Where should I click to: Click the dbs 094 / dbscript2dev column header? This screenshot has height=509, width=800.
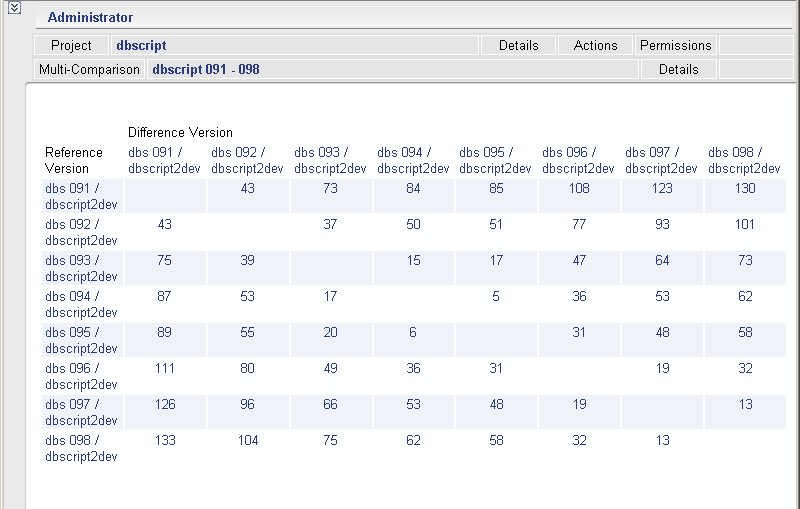(x=413, y=160)
